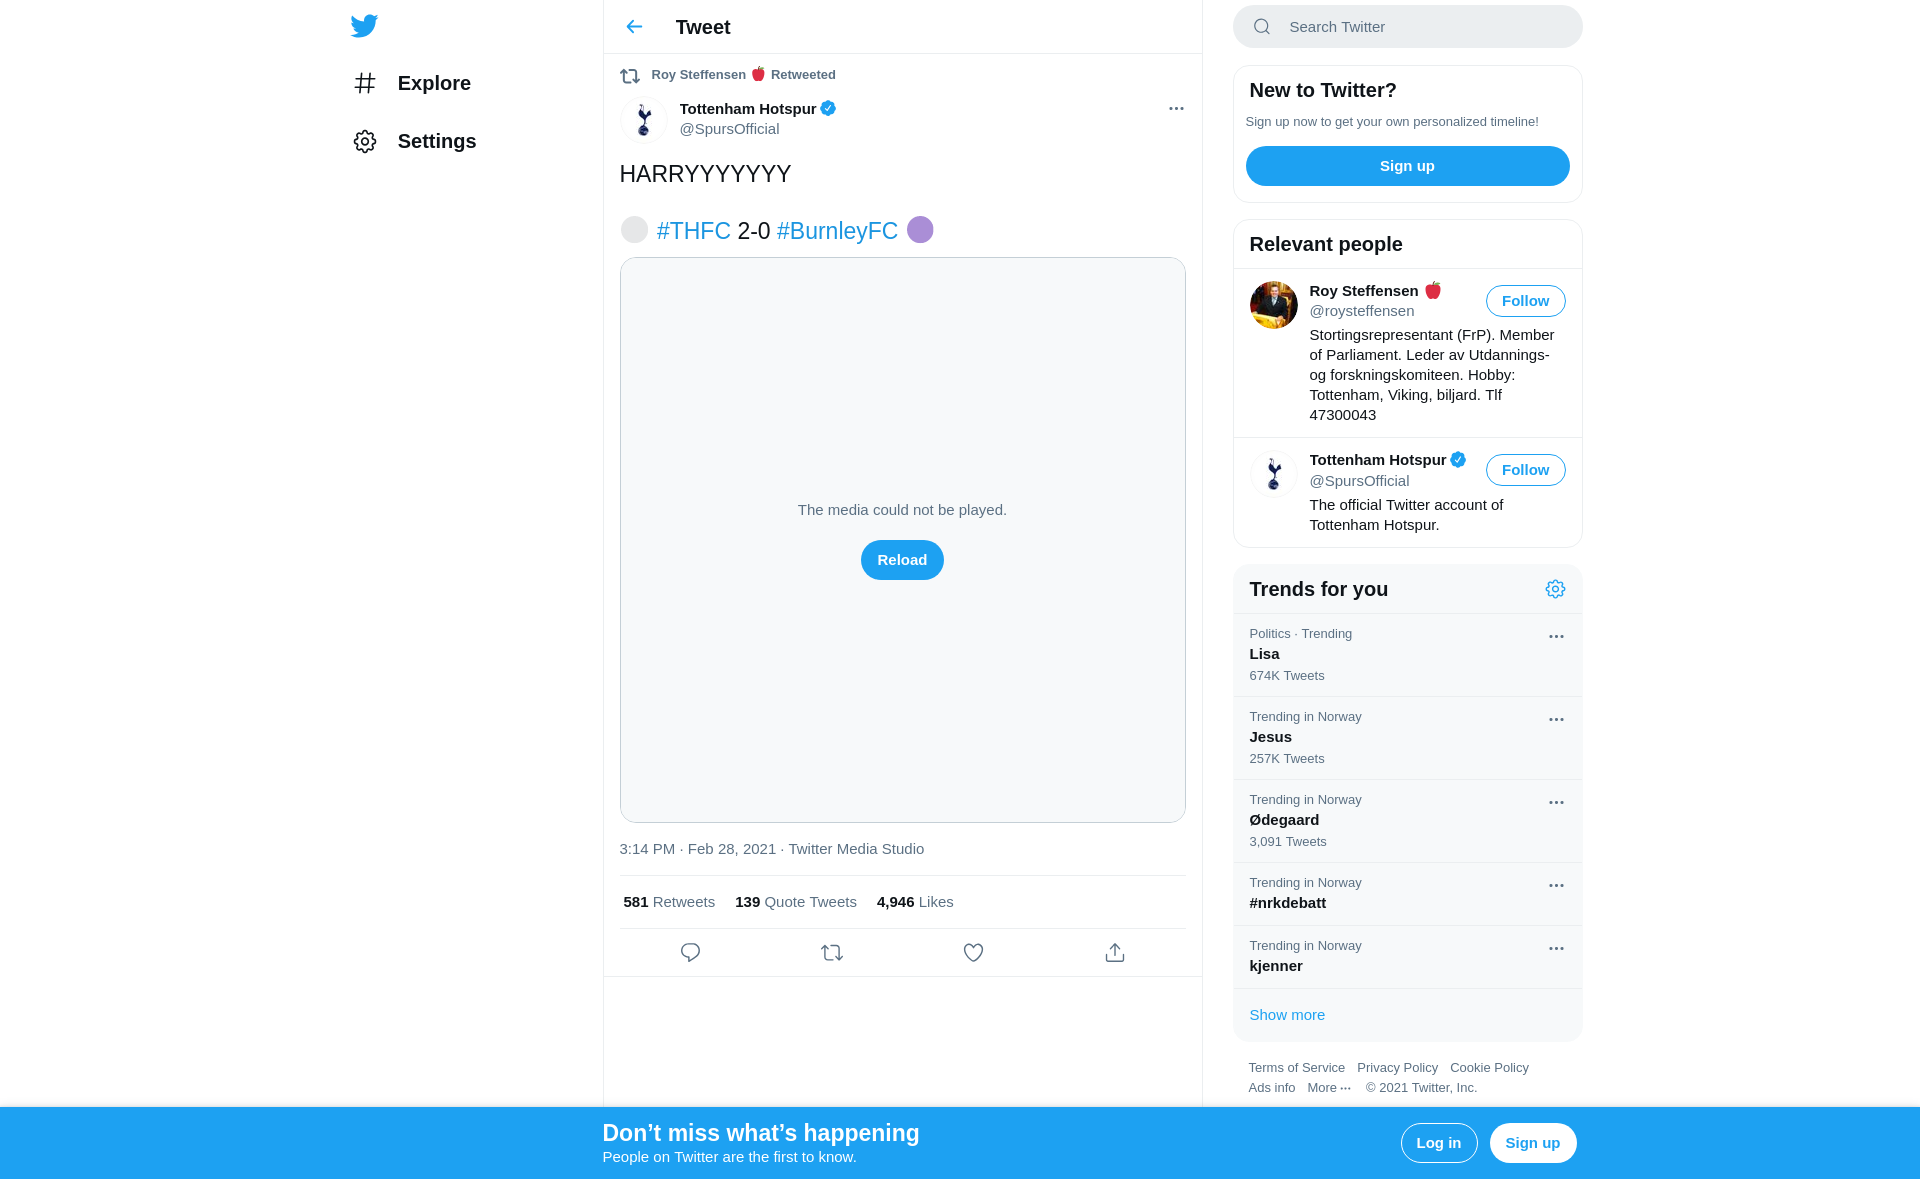Retweet the Tottenham Hotspur tweet
Viewport: 1920px width, 1179px height.
[x=832, y=953]
